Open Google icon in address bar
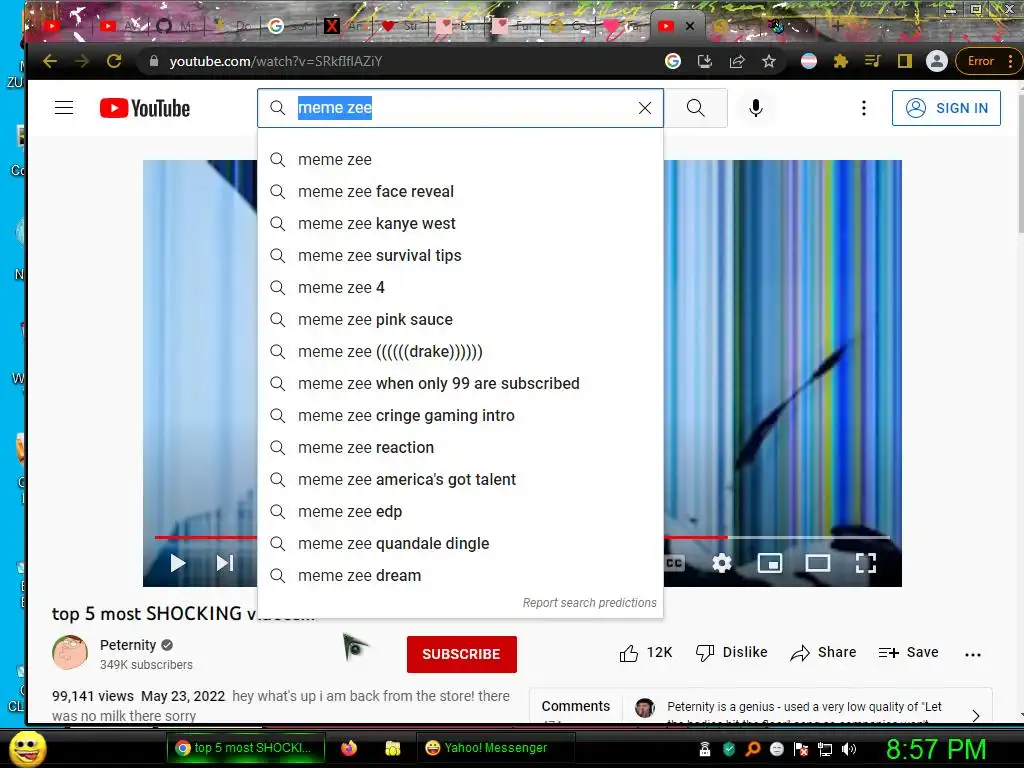Image resolution: width=1024 pixels, height=768 pixels. click(x=673, y=61)
